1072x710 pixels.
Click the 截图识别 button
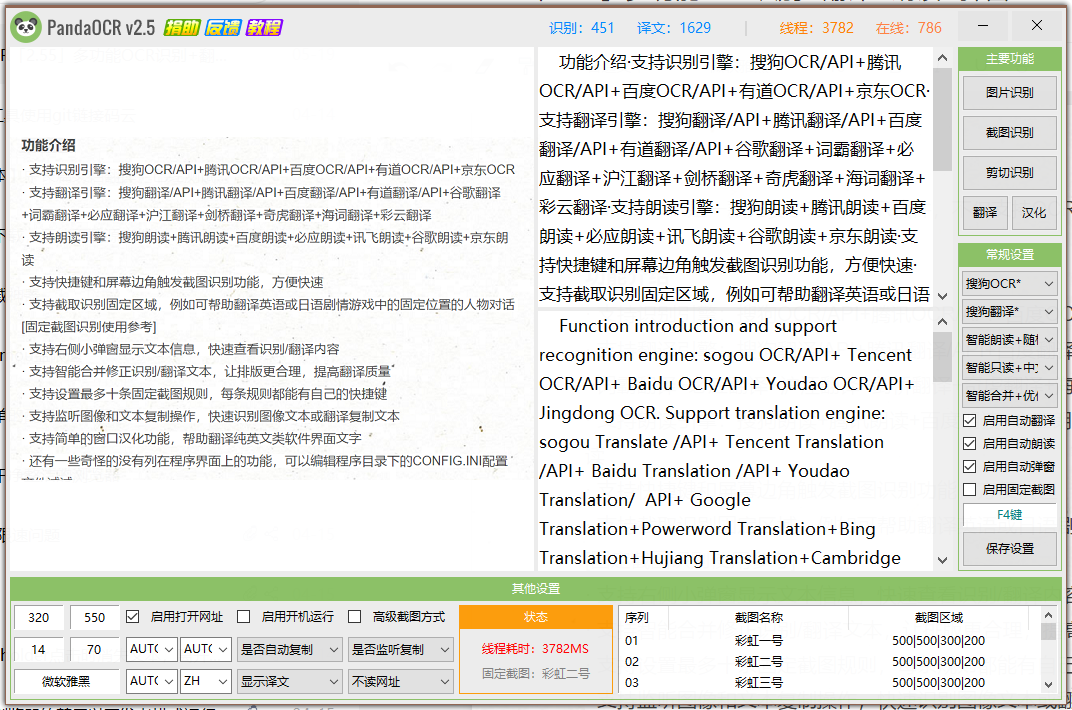click(x=1010, y=133)
